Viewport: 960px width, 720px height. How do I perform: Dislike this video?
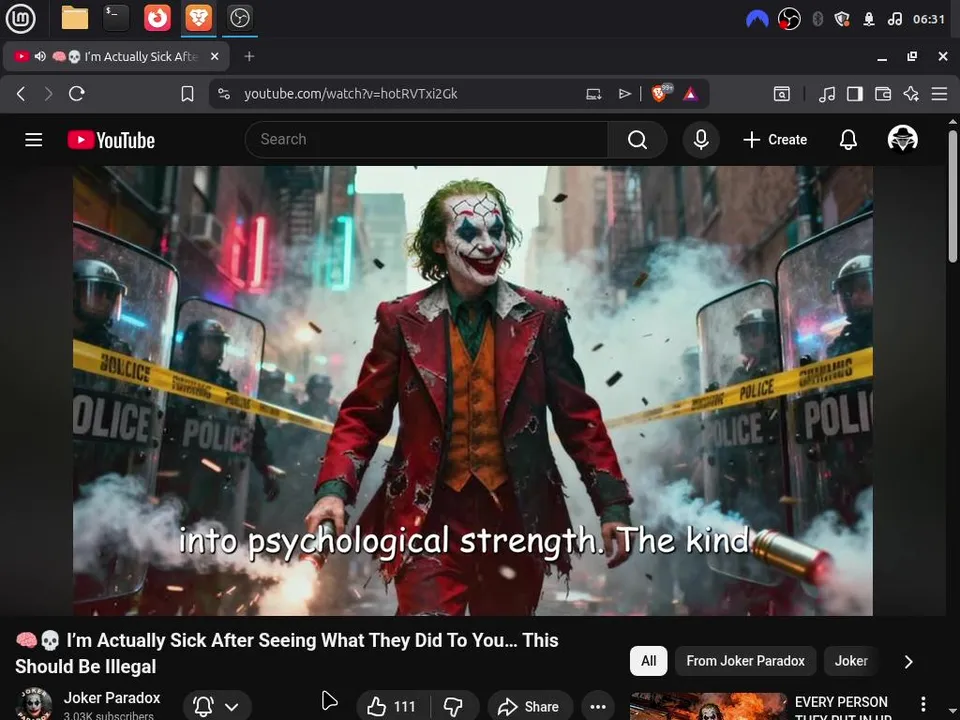click(454, 706)
